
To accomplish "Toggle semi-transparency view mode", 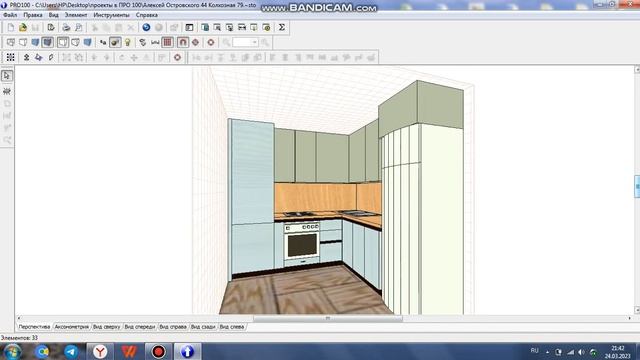I will pyautogui.click(x=75, y=42).
